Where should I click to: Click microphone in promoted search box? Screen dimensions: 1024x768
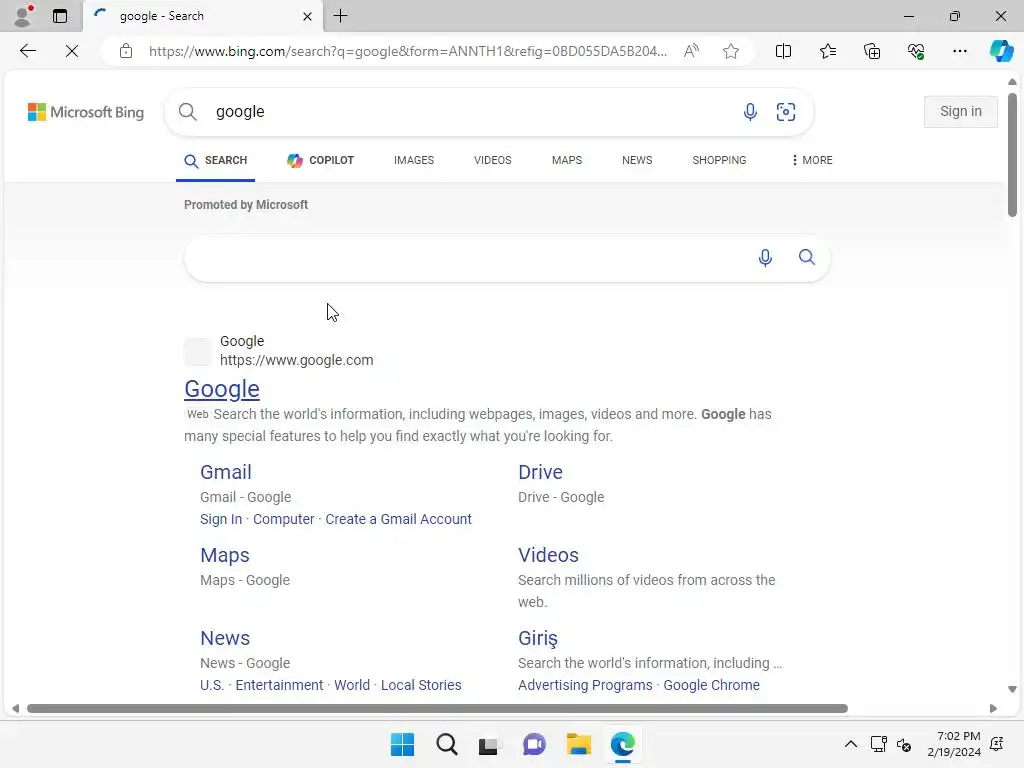[765, 258]
